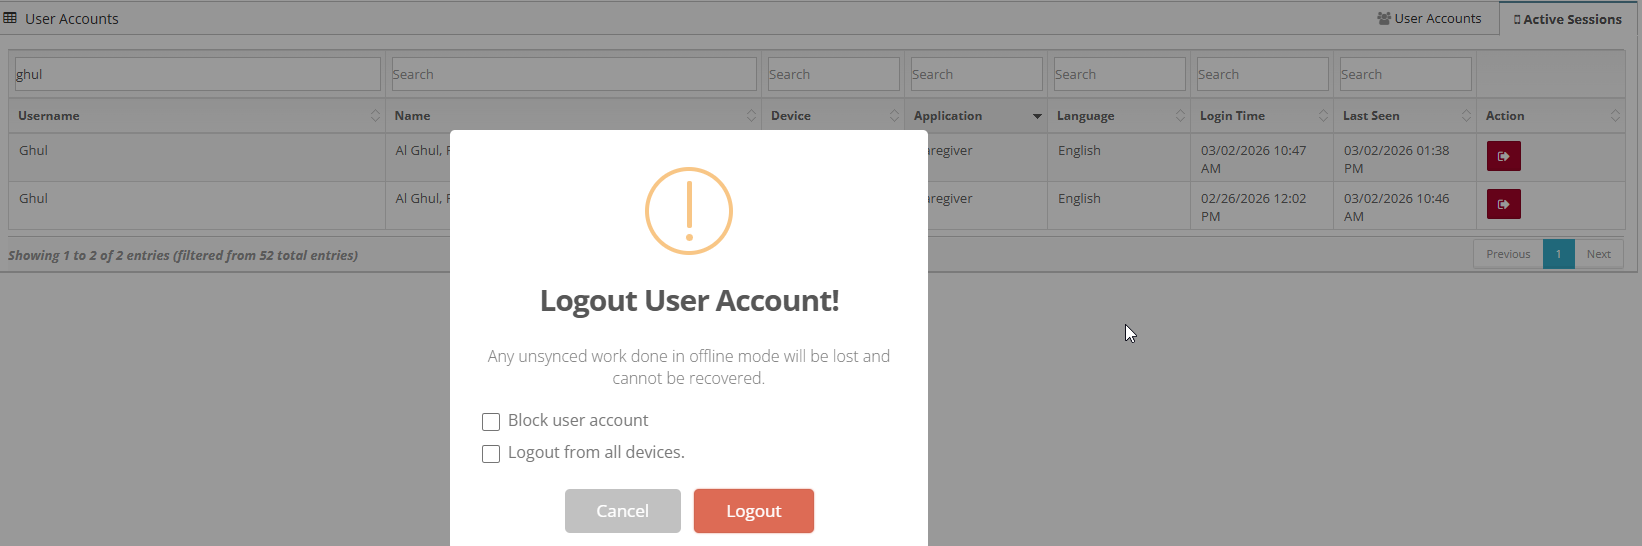1642x546 pixels.
Task: Click last seen 03/02/2026 10:46 AM
Action: (x=1396, y=207)
